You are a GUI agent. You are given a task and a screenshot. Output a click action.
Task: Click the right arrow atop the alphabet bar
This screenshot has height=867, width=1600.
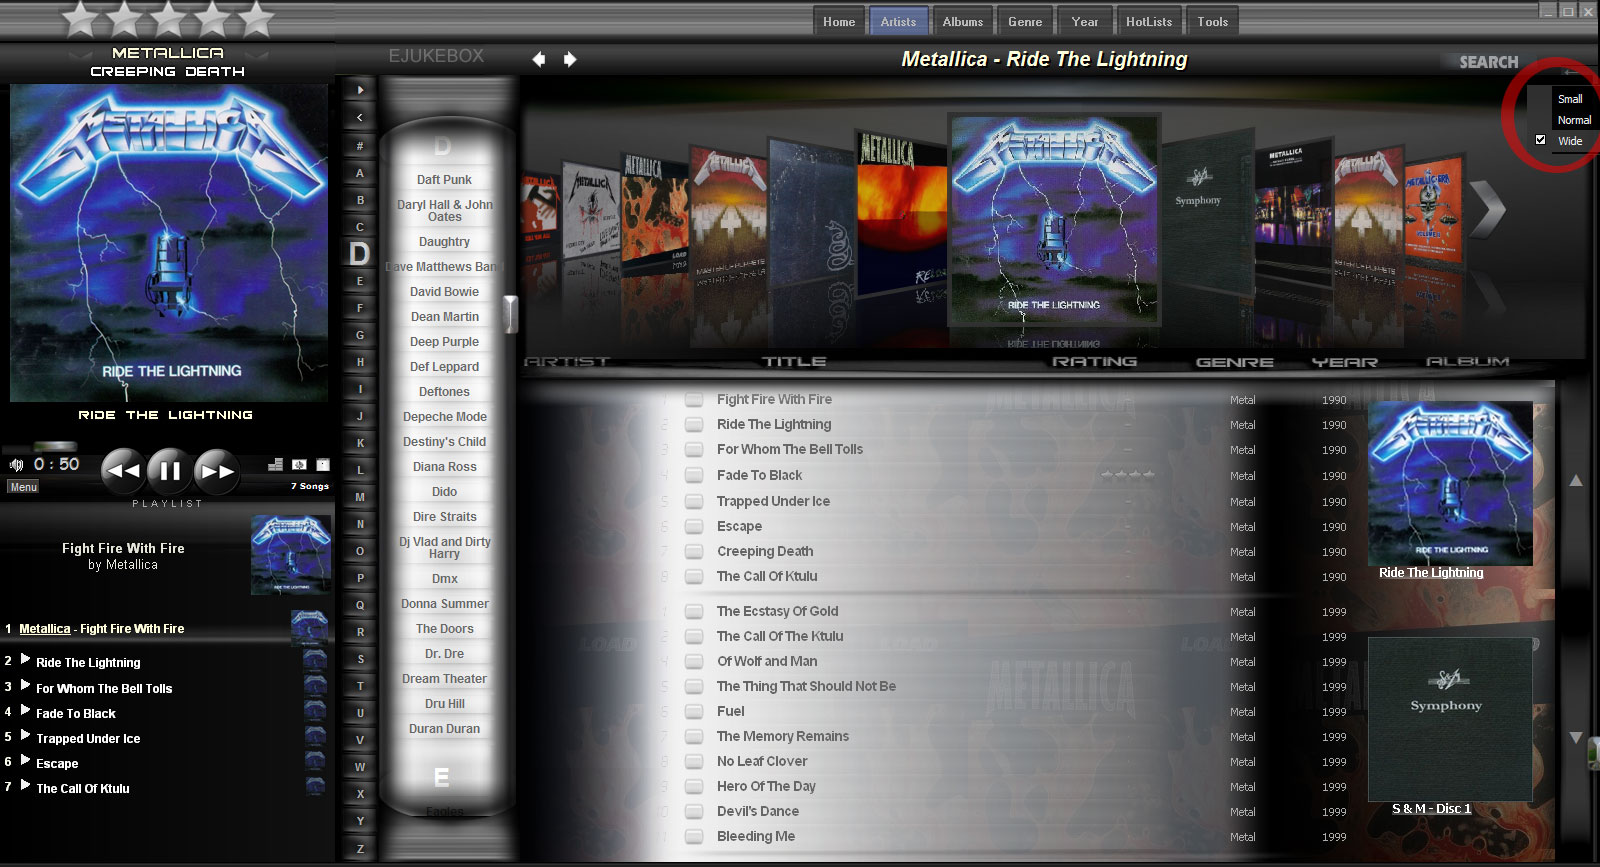coord(360,90)
